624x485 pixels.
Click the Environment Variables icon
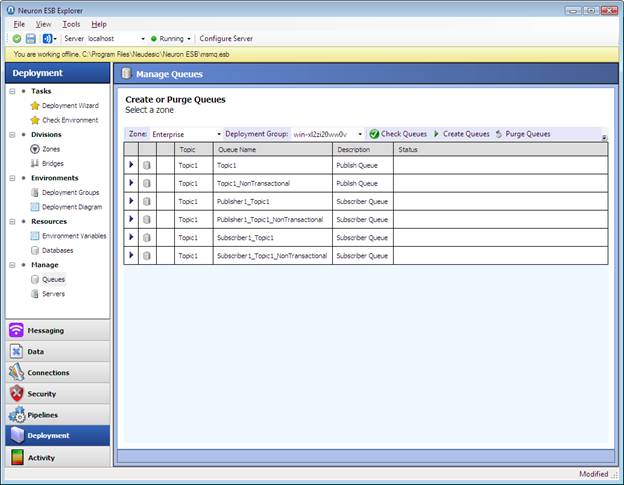35,236
